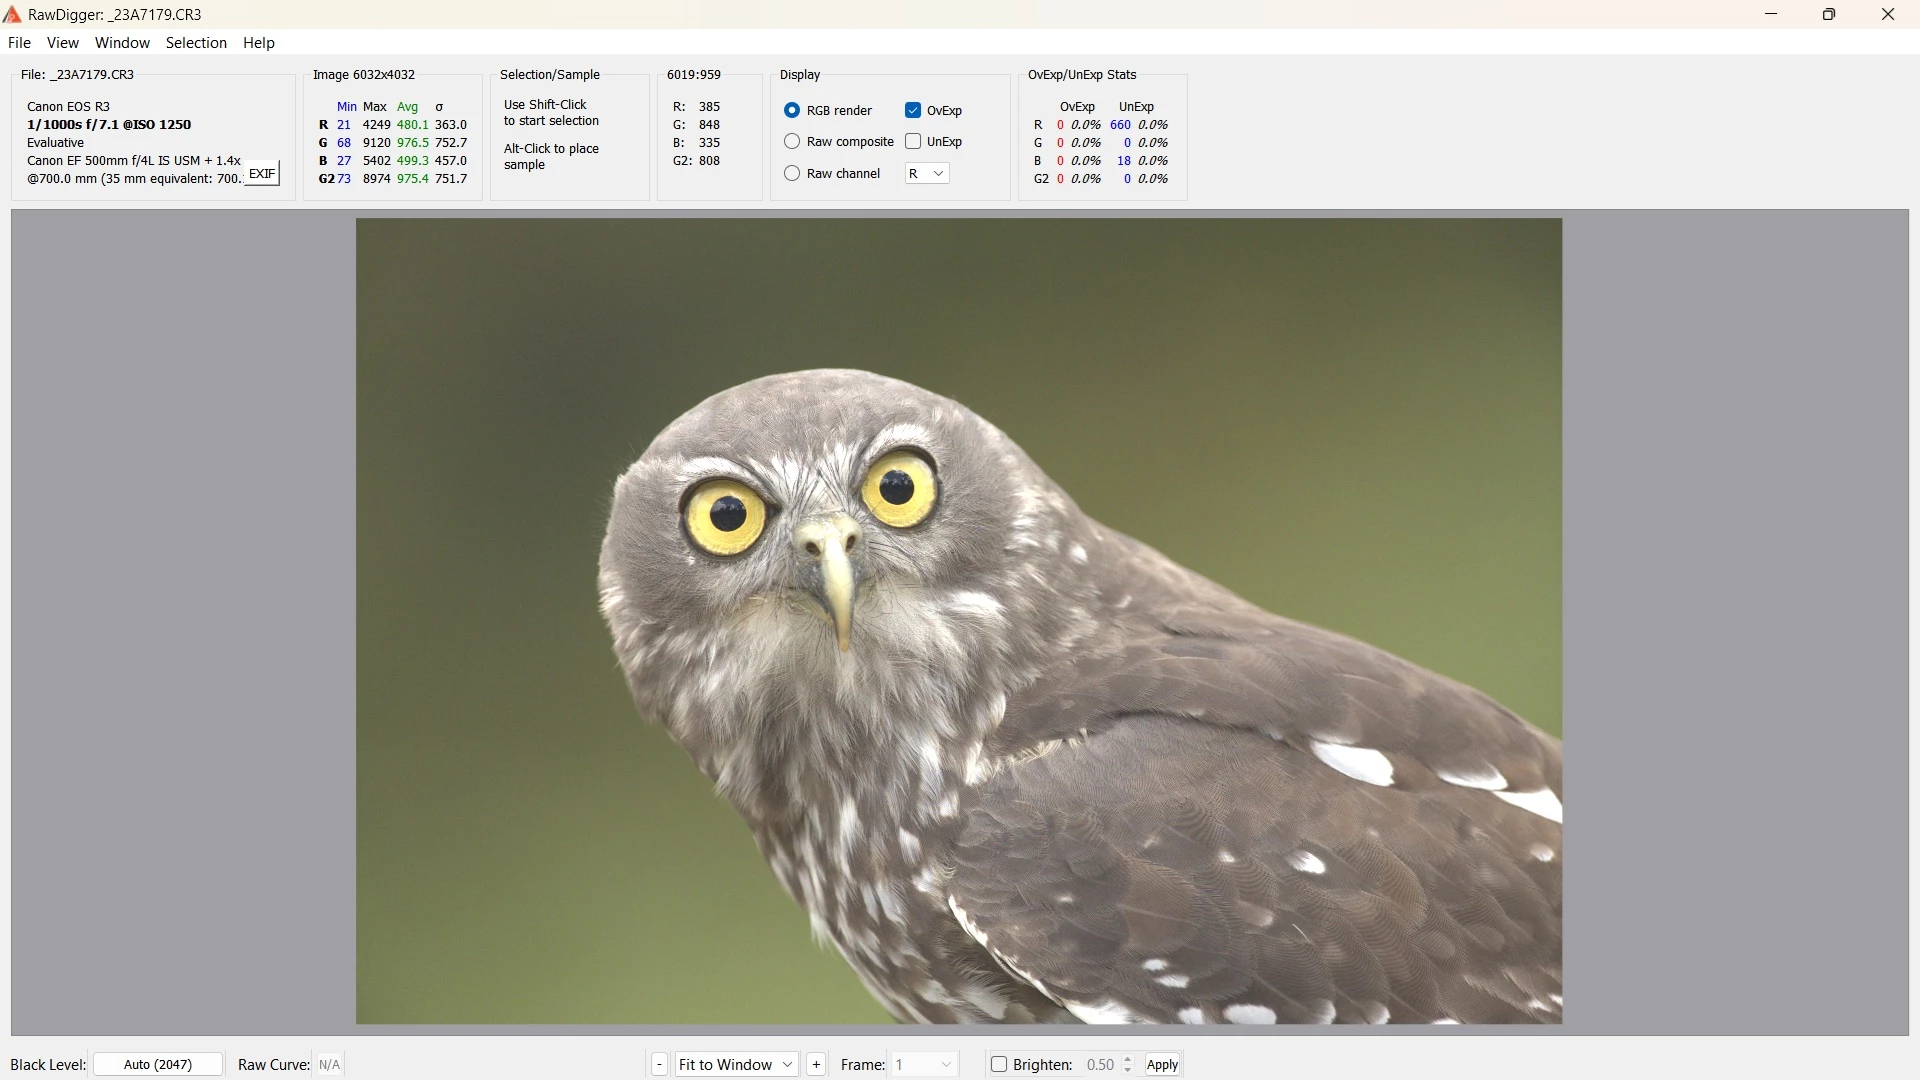Open the raw channel R dropdown
The image size is (1920, 1080).
(927, 174)
